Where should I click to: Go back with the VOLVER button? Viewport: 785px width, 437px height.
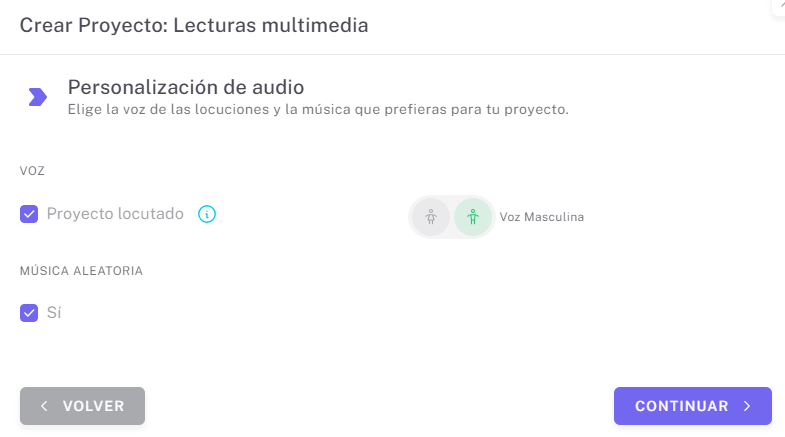(82, 406)
